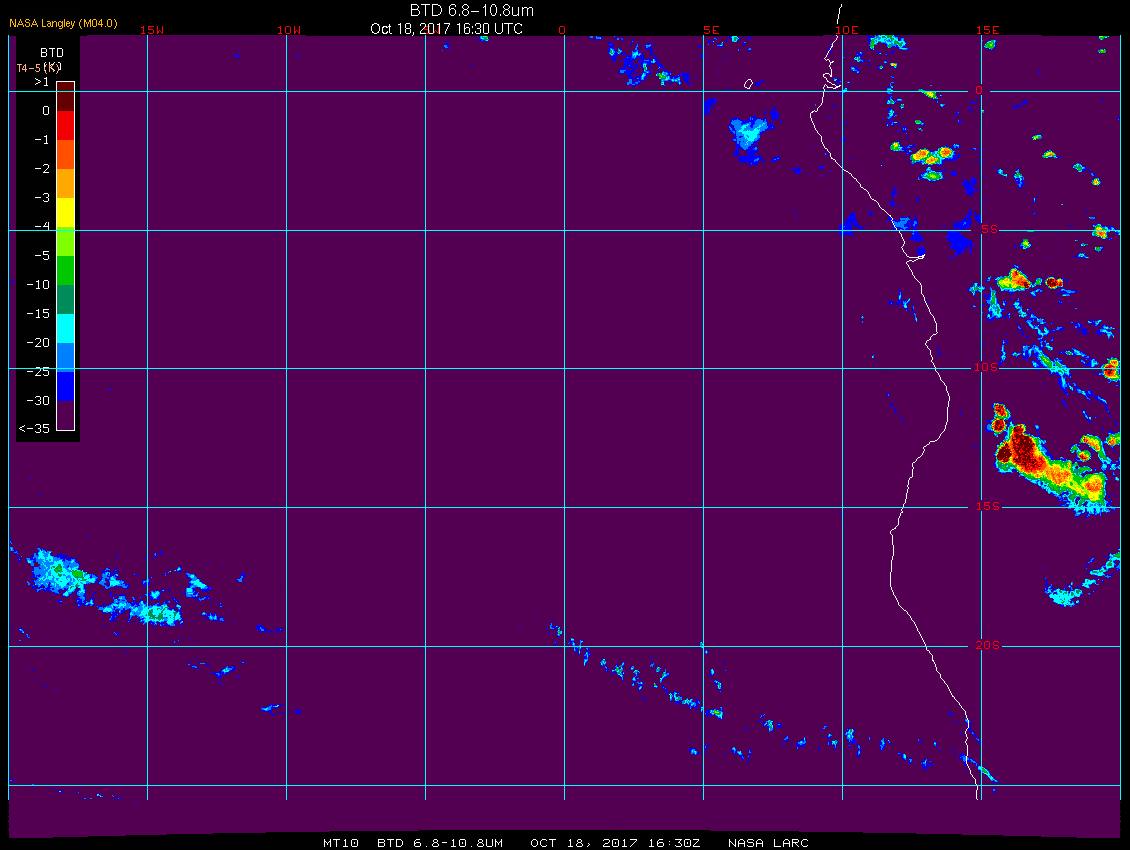Click the '-20' legend tick label

38,342
